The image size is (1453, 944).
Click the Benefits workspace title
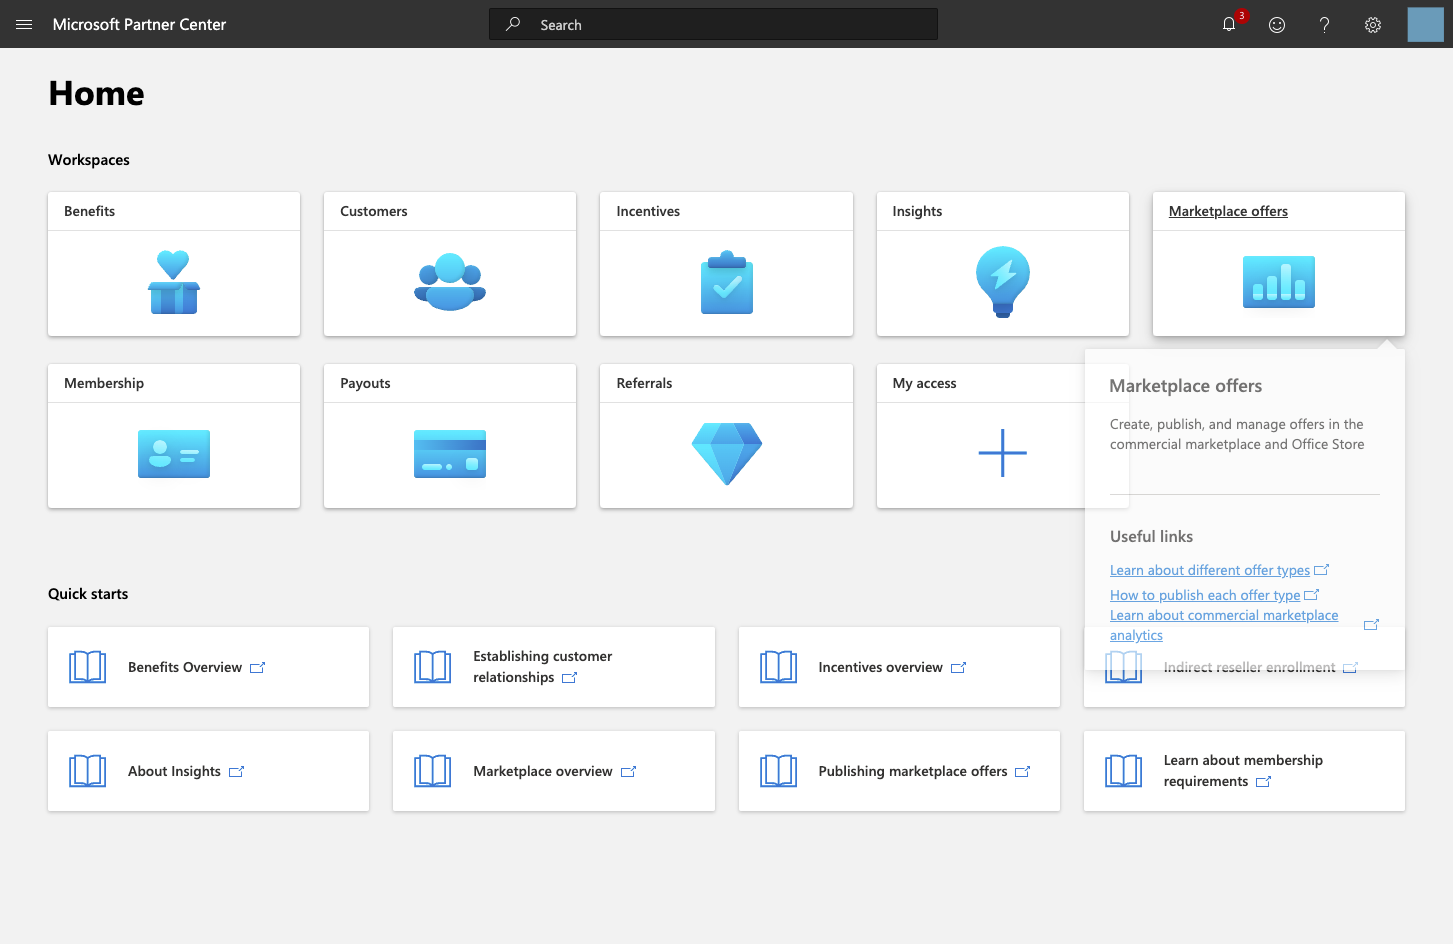89,211
